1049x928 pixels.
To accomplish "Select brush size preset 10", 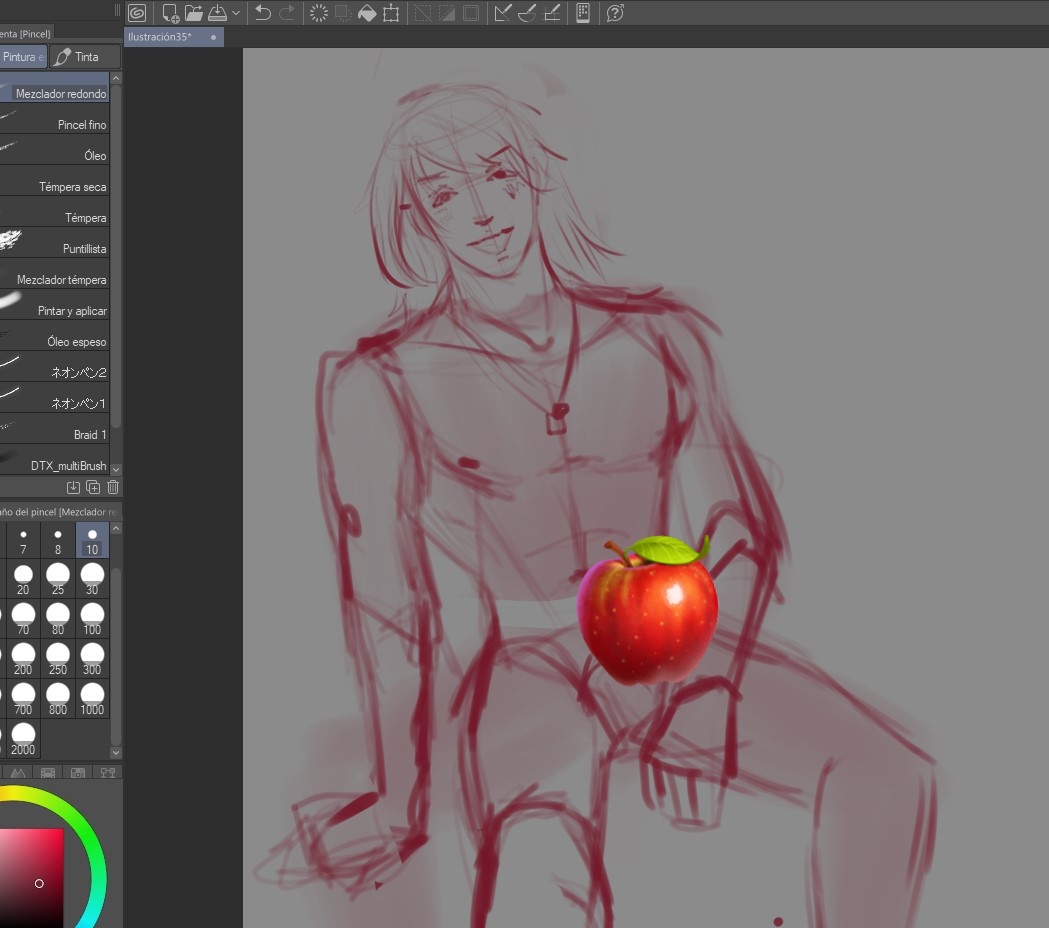I will coord(92,541).
